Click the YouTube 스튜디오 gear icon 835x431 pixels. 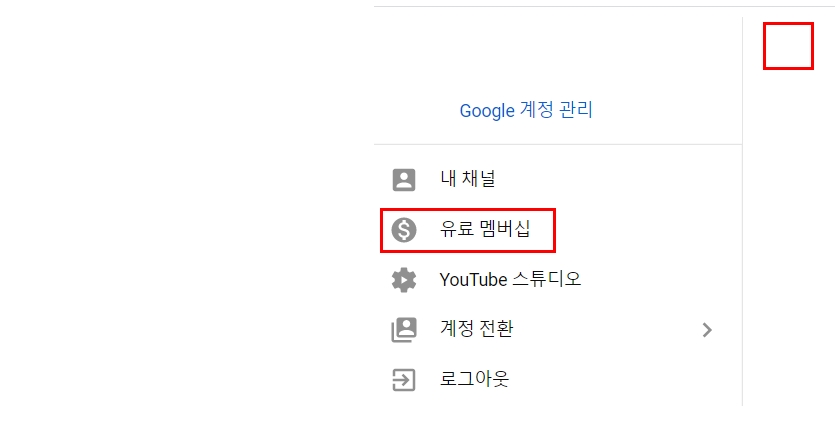coord(404,280)
